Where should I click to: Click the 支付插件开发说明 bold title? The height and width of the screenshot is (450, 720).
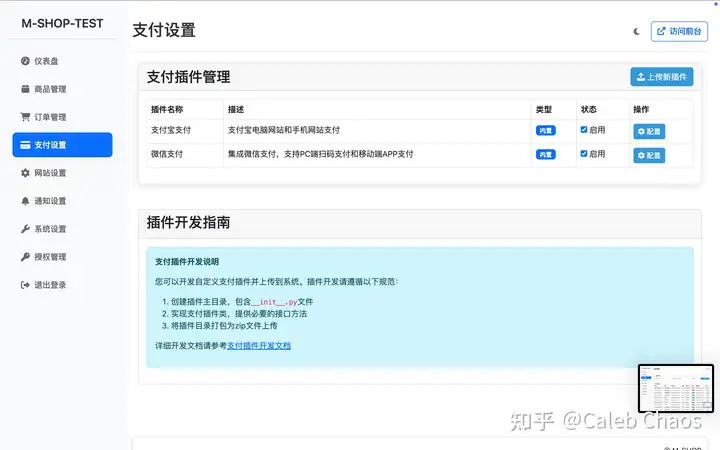(x=187, y=262)
